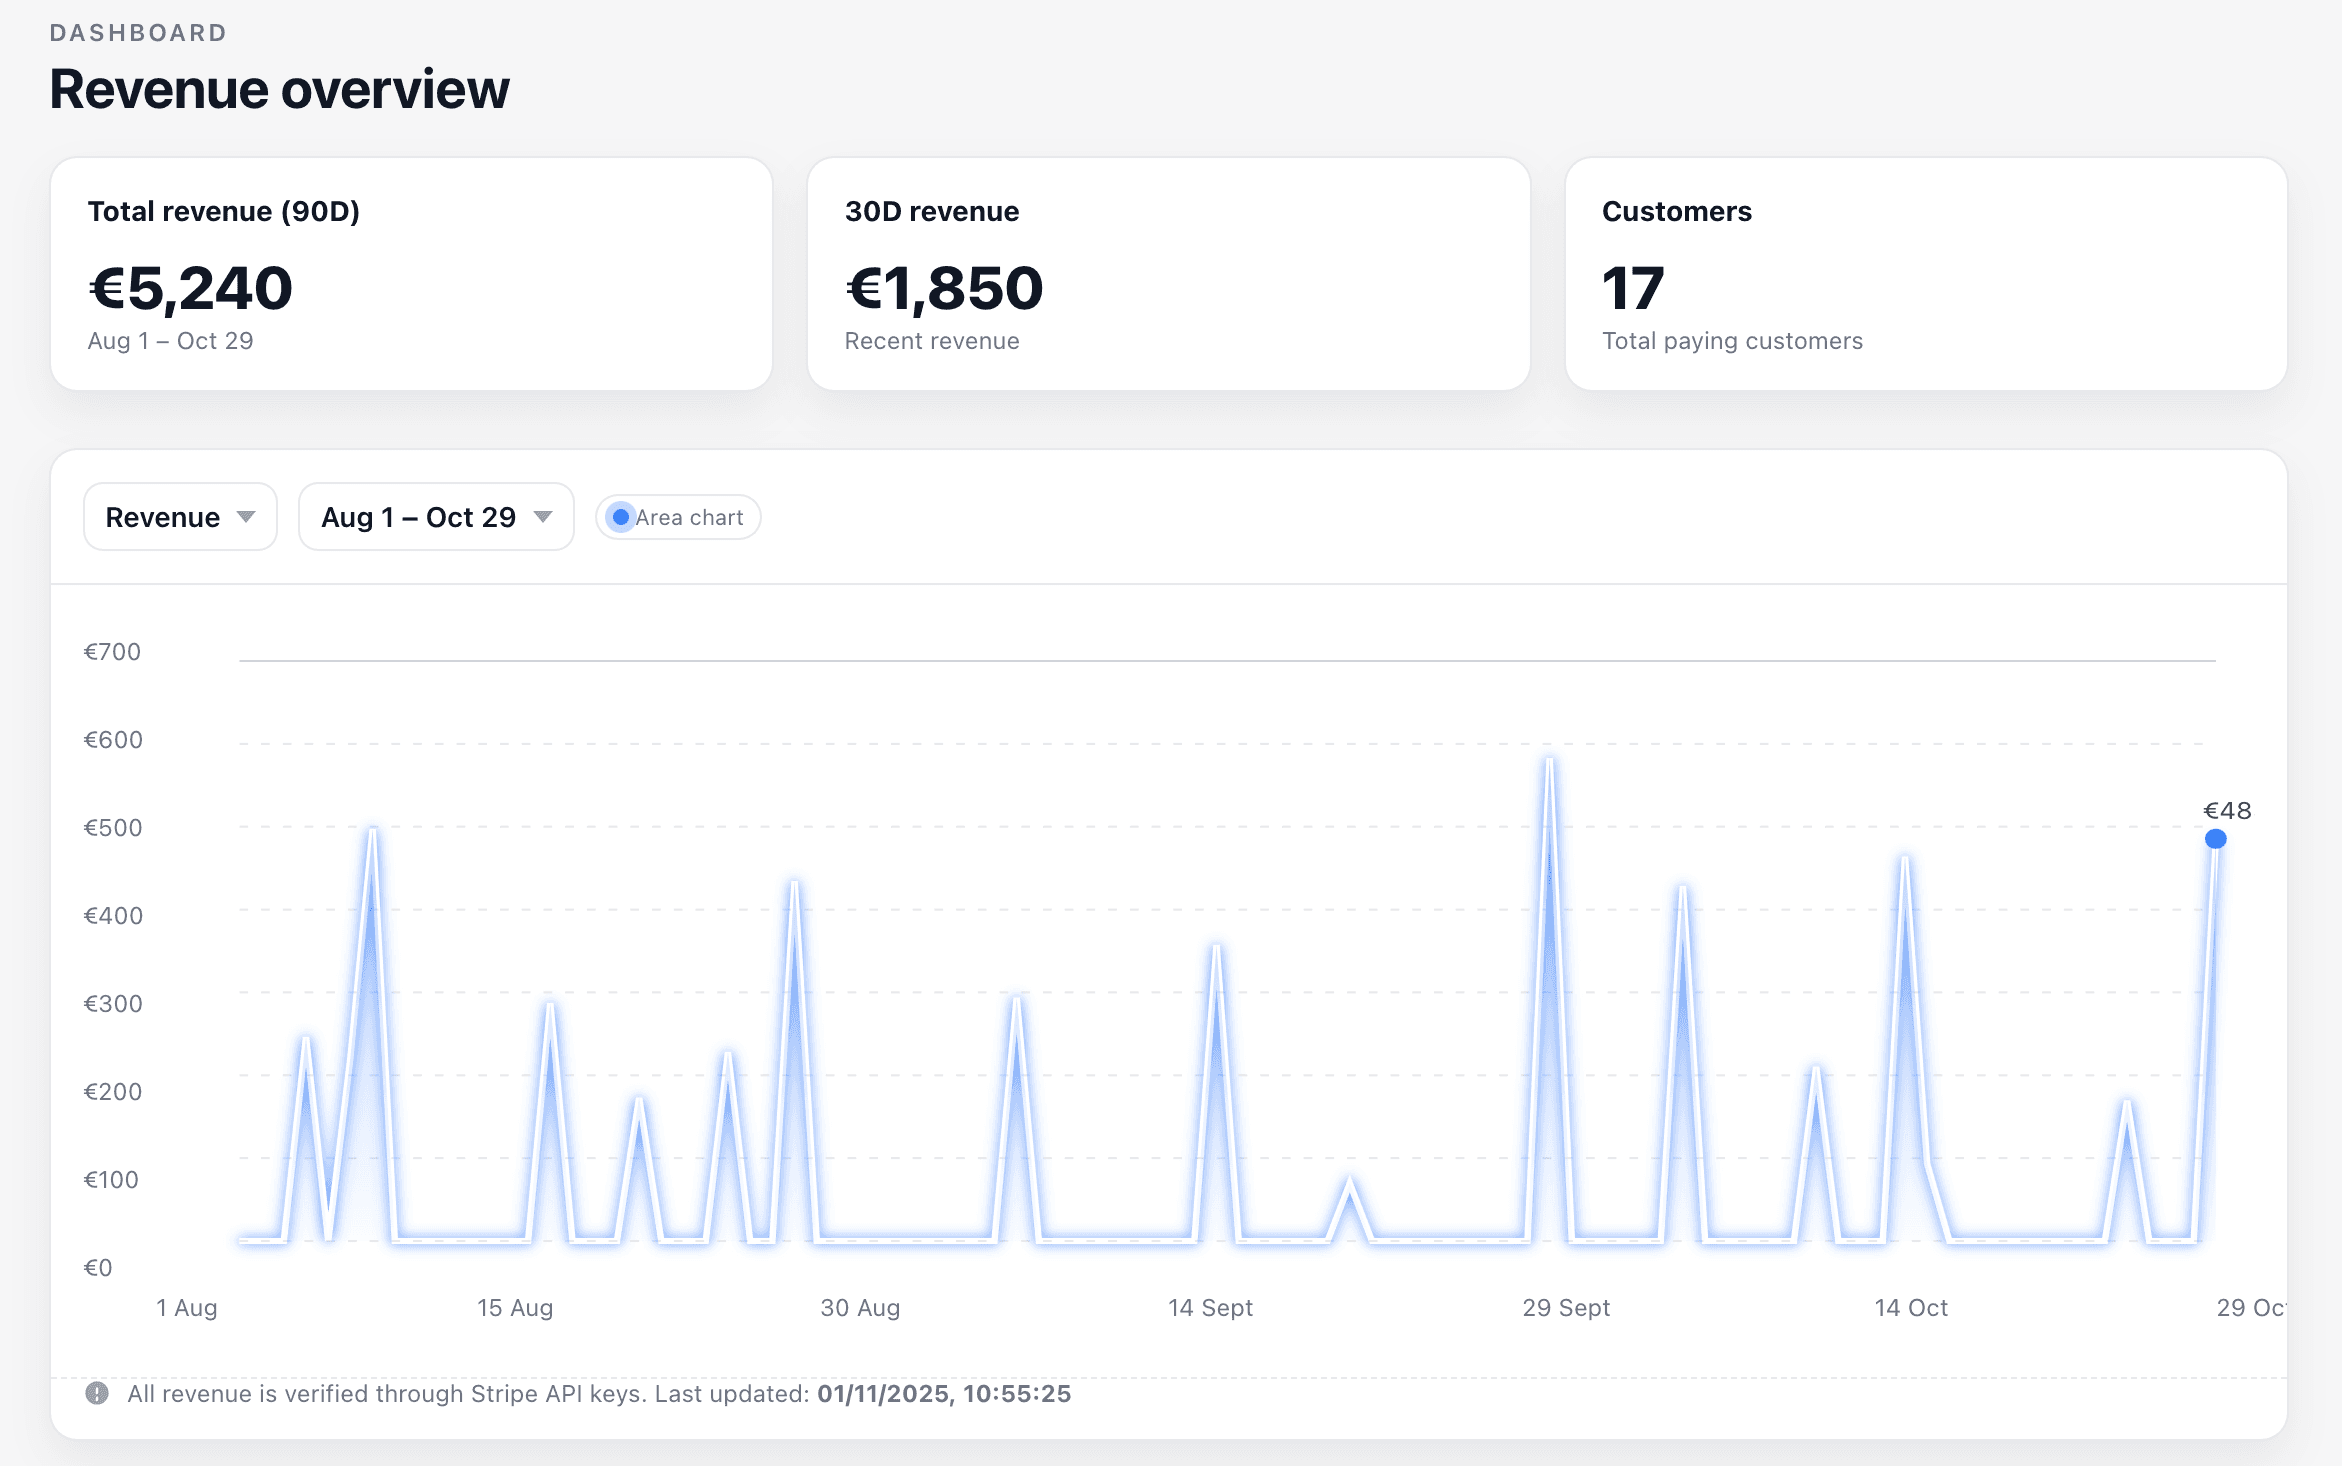Click the info icon beside Stripe note
The image size is (2342, 1466).
[97, 1393]
